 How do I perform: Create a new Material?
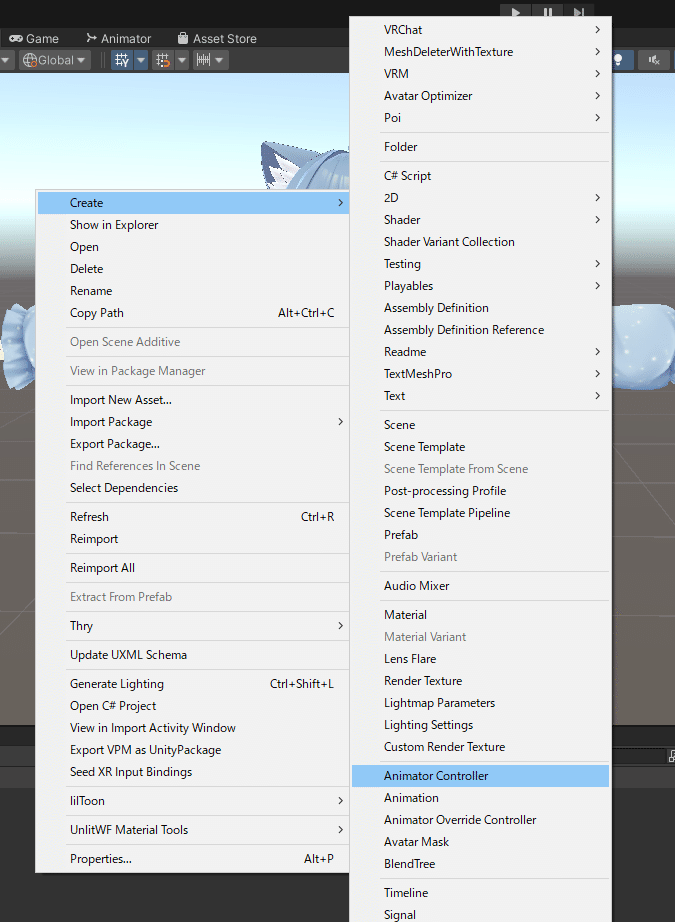(480, 615)
